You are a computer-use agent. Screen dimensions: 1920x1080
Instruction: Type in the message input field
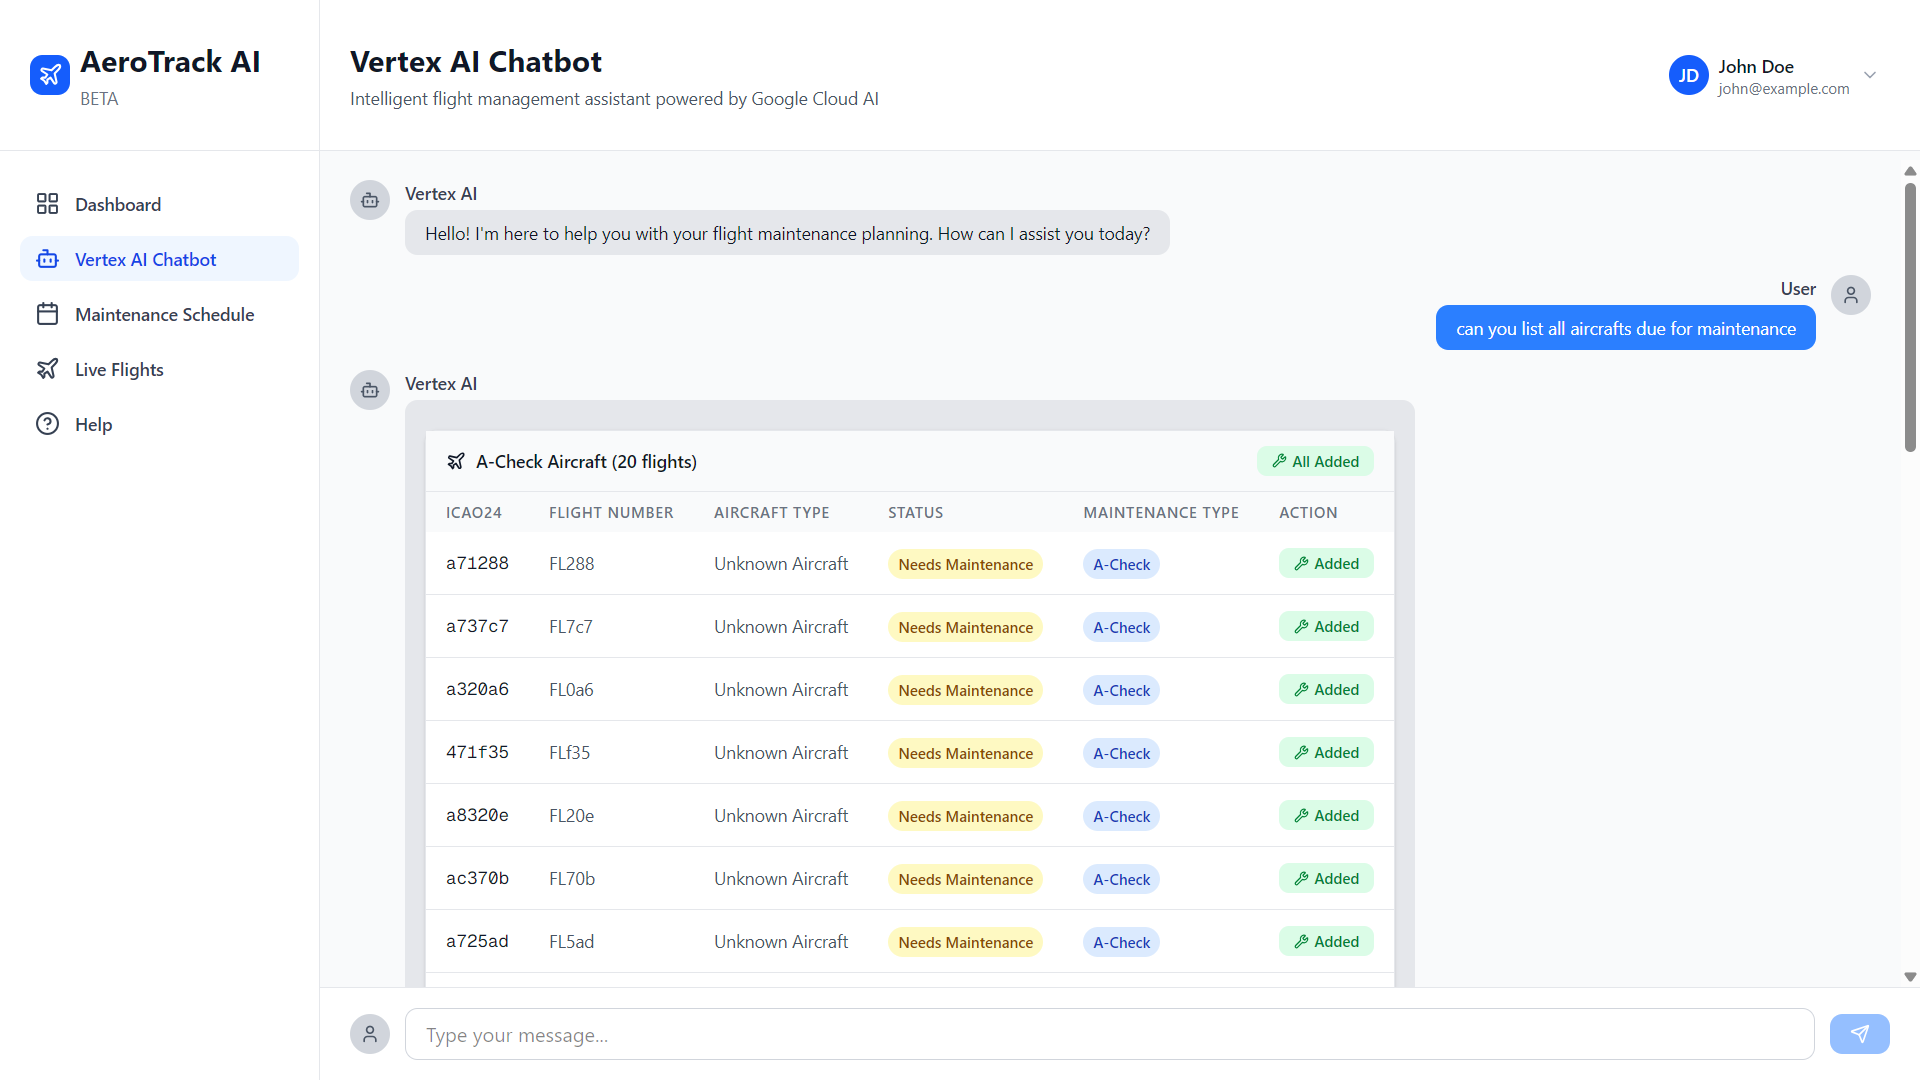coord(1109,1034)
